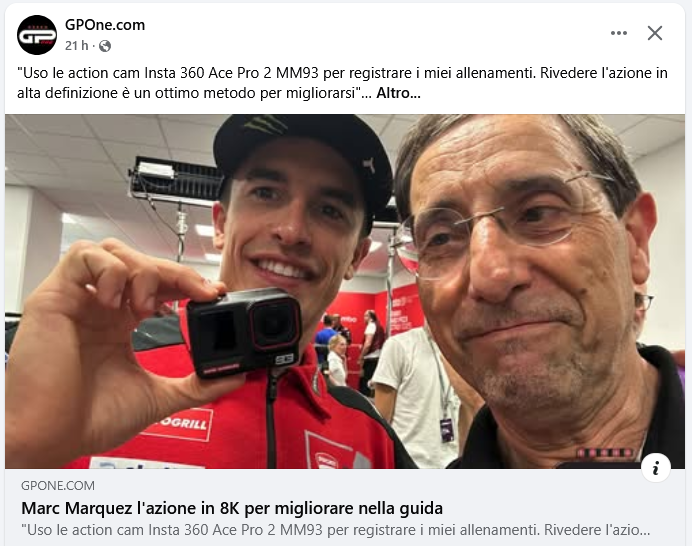This screenshot has height=546, width=692.
Task: Click the studio light rig behind rider
Action: 176,181
